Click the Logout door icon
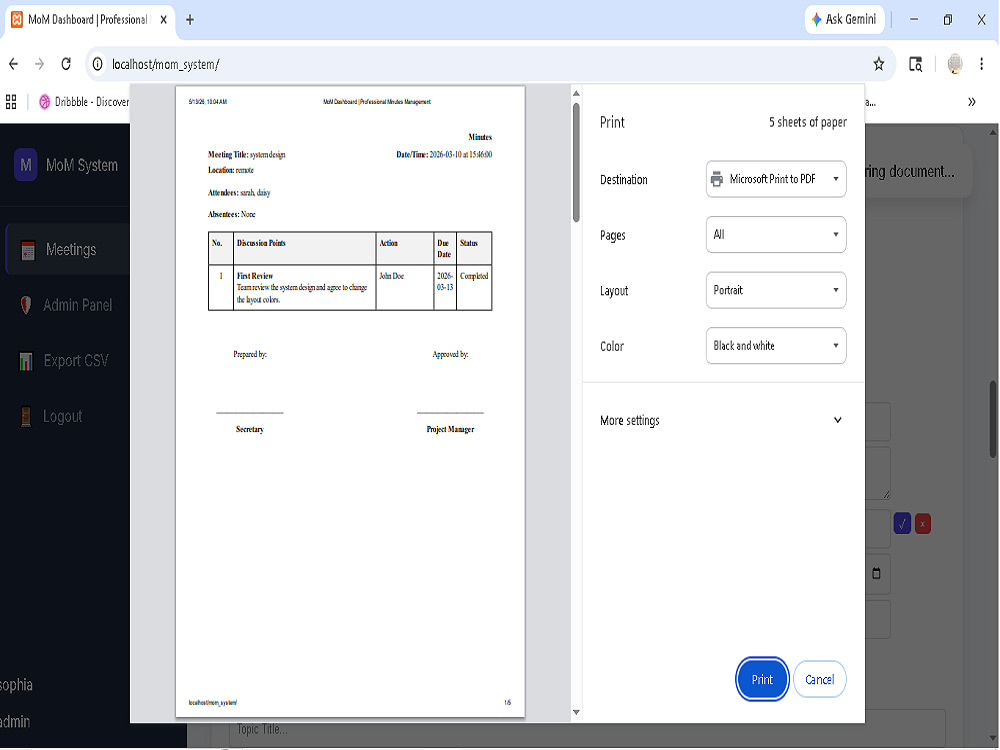 pyautogui.click(x=26, y=416)
